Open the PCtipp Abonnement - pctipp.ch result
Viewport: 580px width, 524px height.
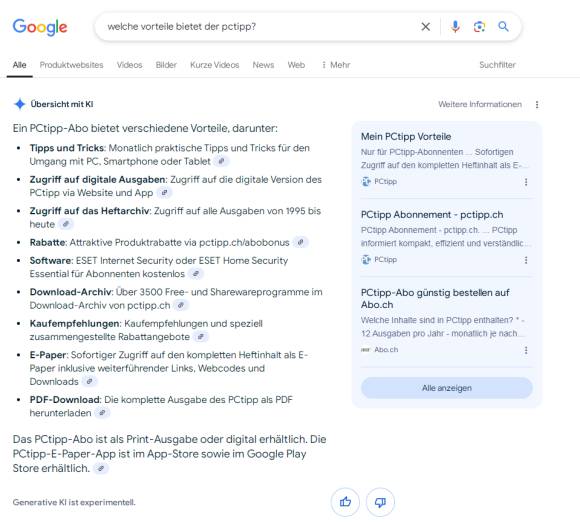(432, 214)
